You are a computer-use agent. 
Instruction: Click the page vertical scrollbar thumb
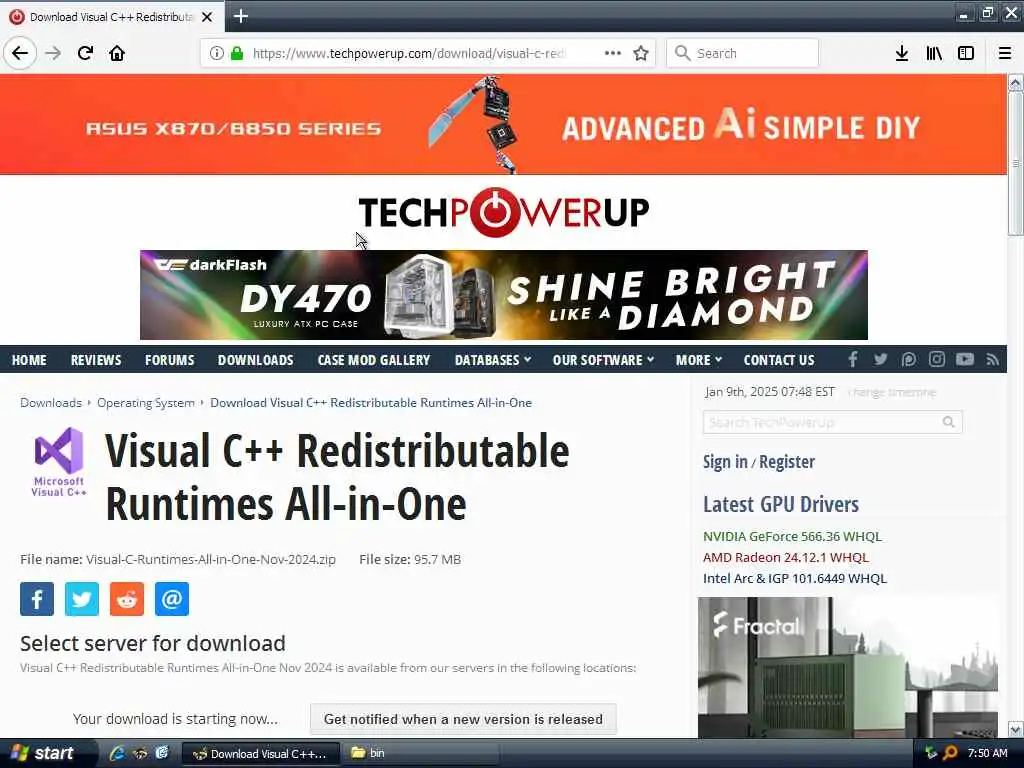[x=1015, y=163]
